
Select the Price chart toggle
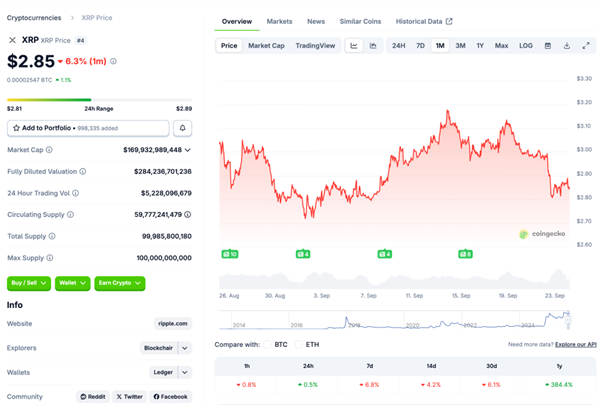tap(229, 46)
